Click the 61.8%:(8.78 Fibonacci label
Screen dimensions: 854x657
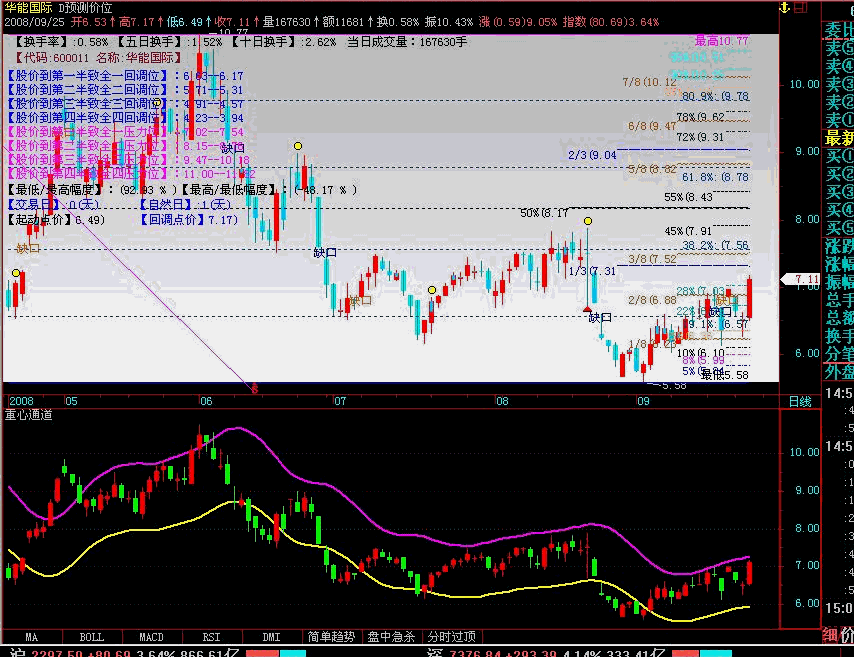pyautogui.click(x=715, y=177)
